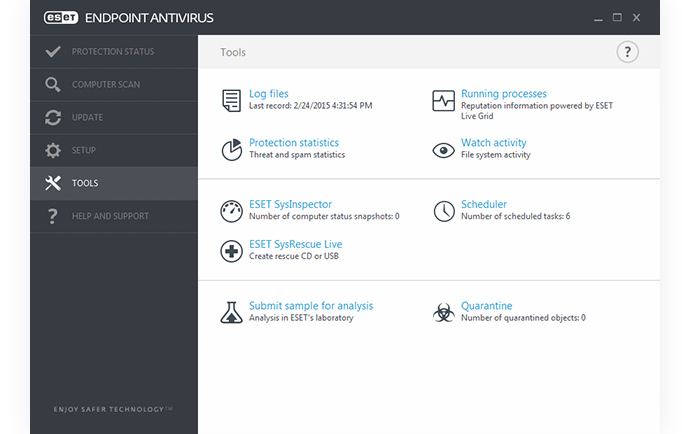The width and height of the screenshot is (690, 434).
Task: Click the 'ENDPOINT ANTIVIRUS' title text
Action: pyautogui.click(x=149, y=18)
